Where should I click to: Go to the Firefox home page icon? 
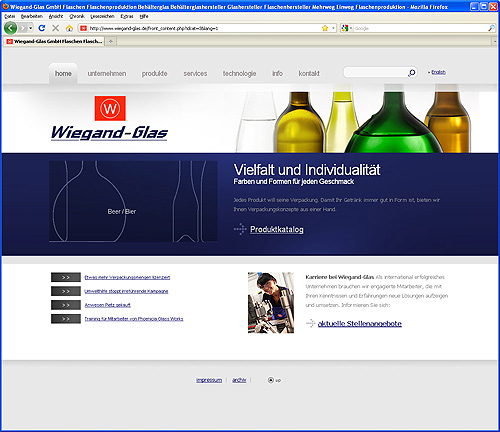click(69, 28)
